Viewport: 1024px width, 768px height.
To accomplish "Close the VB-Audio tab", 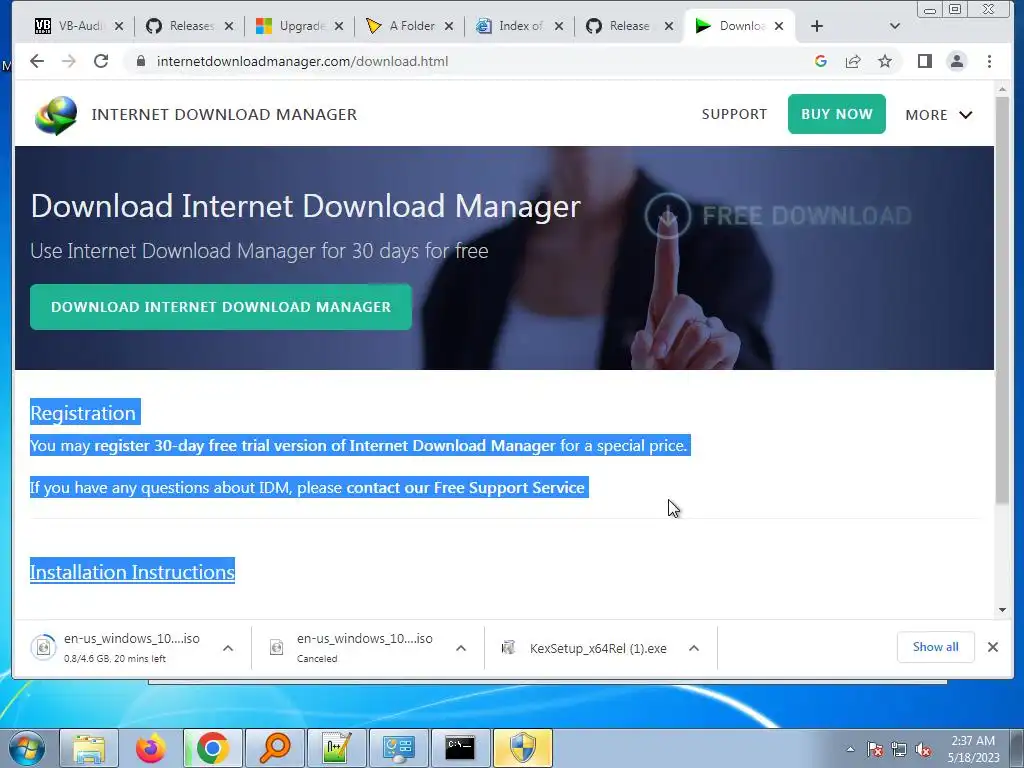I will pos(119,26).
